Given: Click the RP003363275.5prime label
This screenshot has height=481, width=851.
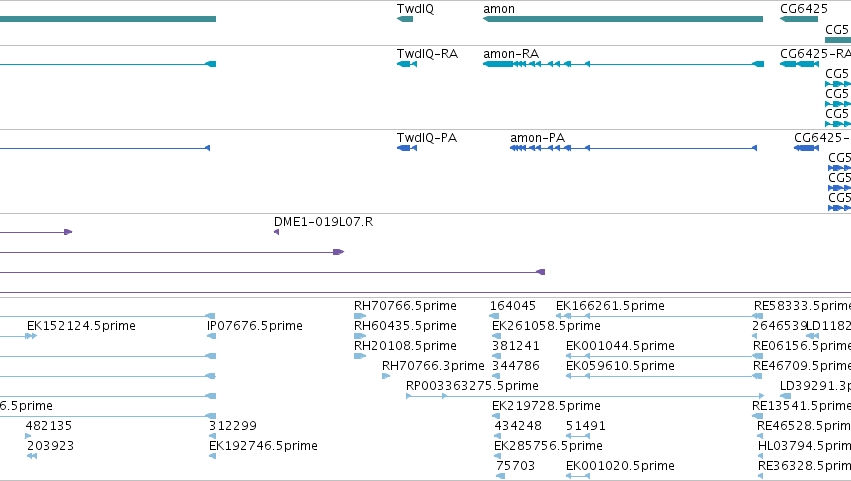Looking at the screenshot, I should click(x=472, y=386).
